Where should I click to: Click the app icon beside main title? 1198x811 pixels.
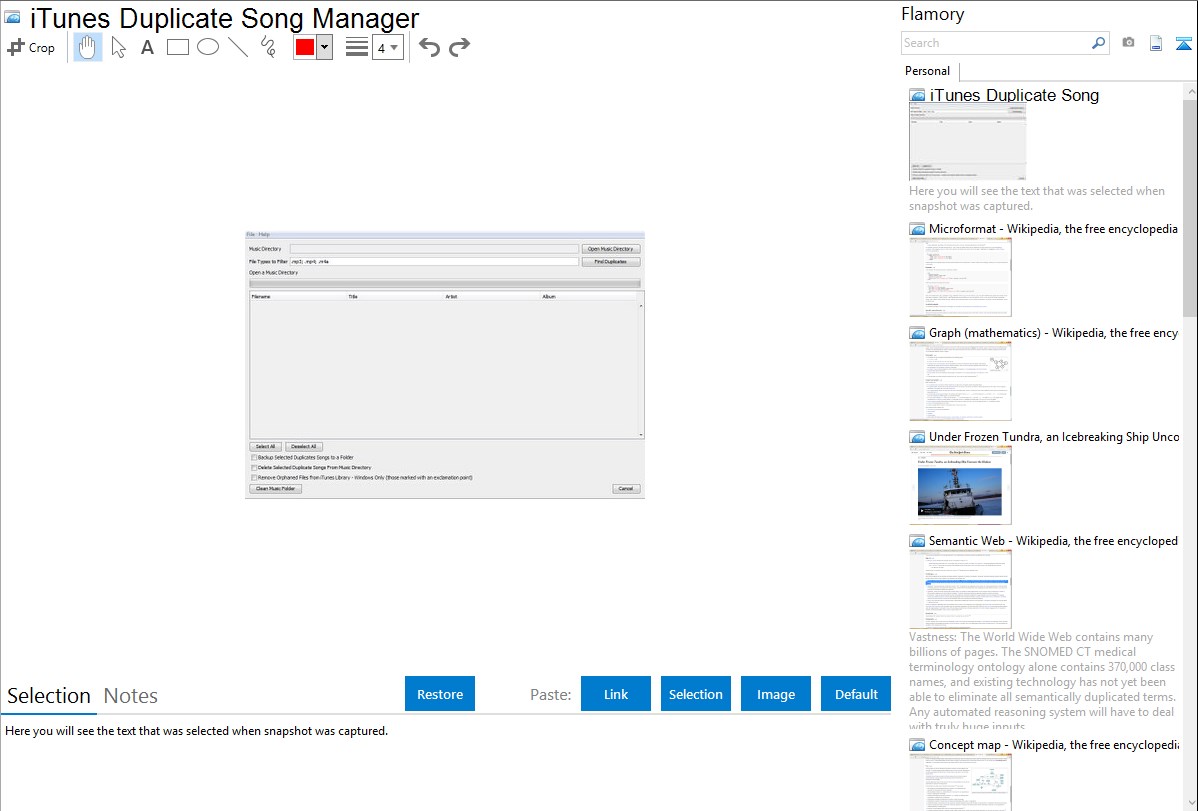click(x=12, y=17)
